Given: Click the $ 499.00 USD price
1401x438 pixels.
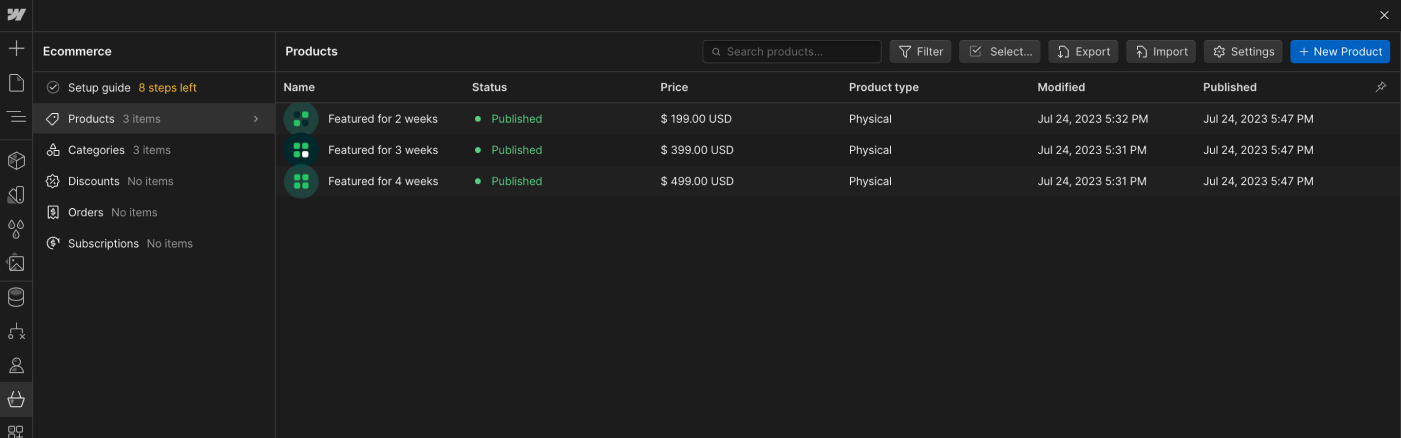Looking at the screenshot, I should (697, 181).
